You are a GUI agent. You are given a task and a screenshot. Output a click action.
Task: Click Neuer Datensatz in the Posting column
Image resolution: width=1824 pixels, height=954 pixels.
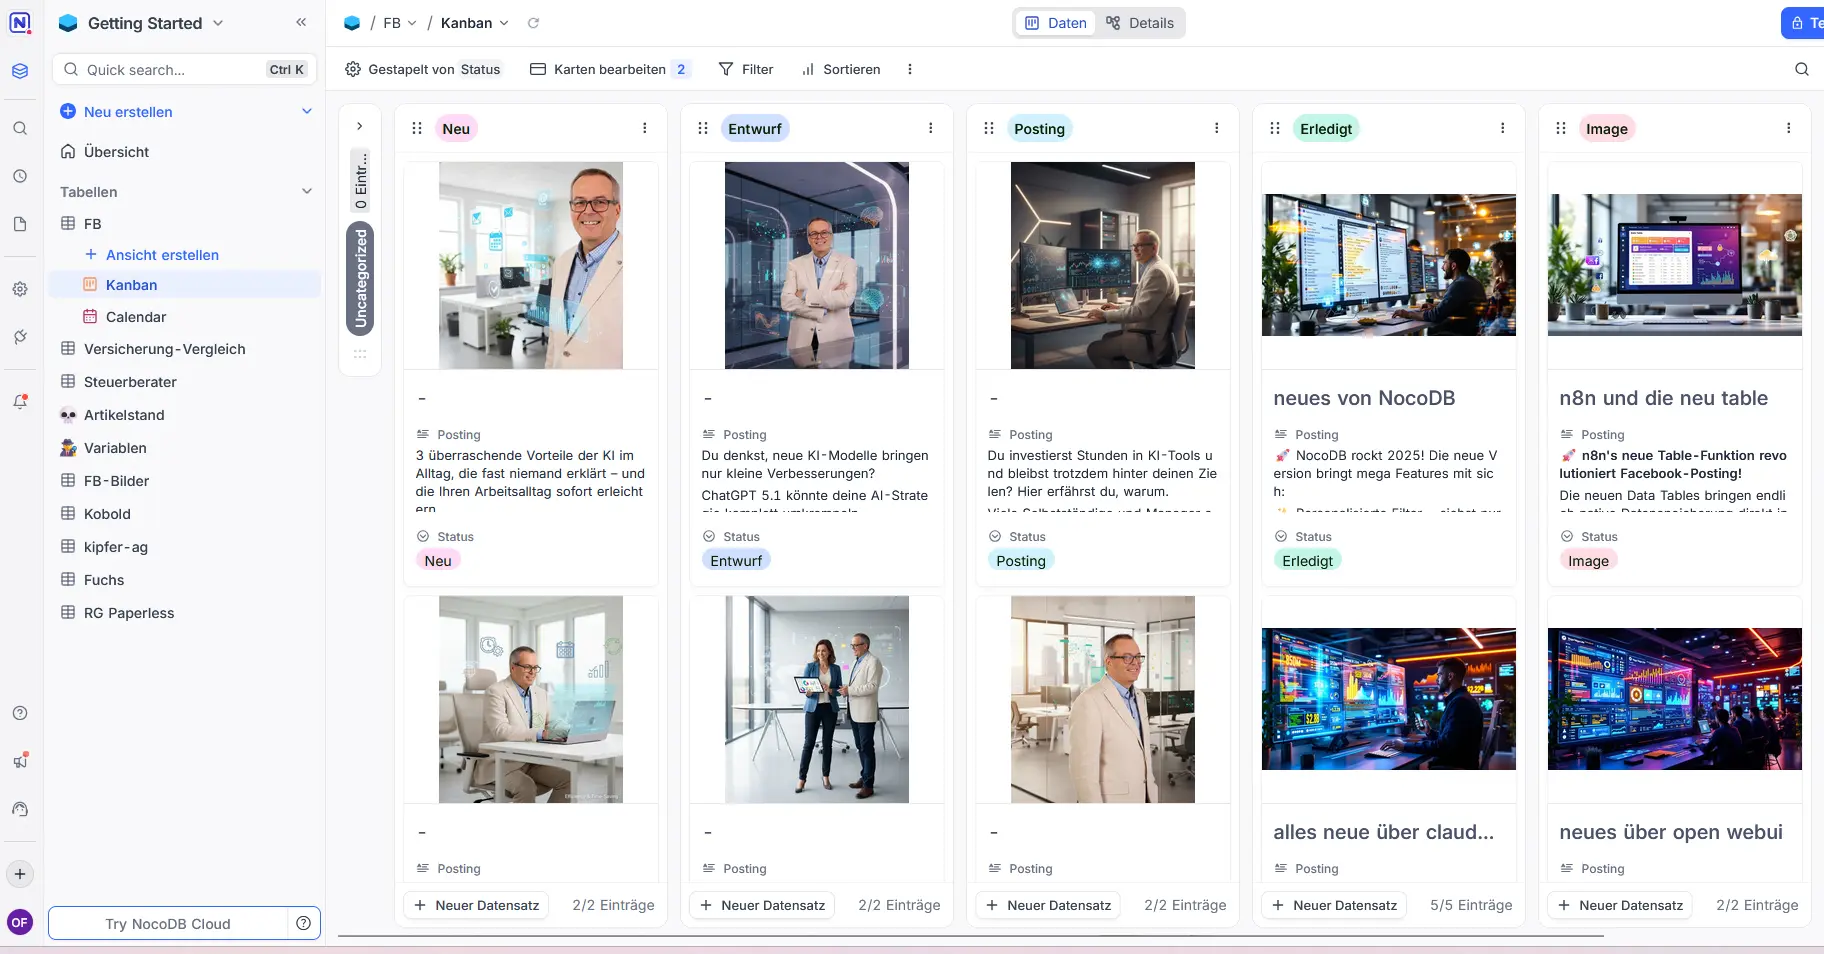(x=1048, y=905)
